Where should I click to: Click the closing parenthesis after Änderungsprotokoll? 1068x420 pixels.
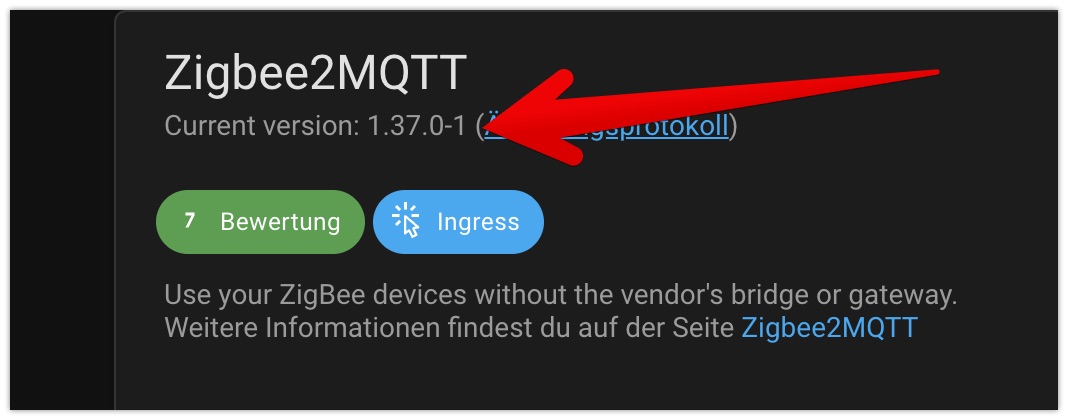point(733,126)
